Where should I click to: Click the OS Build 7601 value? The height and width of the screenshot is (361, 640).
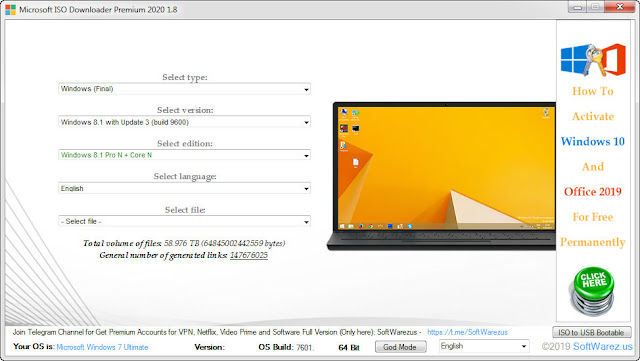coord(304,348)
